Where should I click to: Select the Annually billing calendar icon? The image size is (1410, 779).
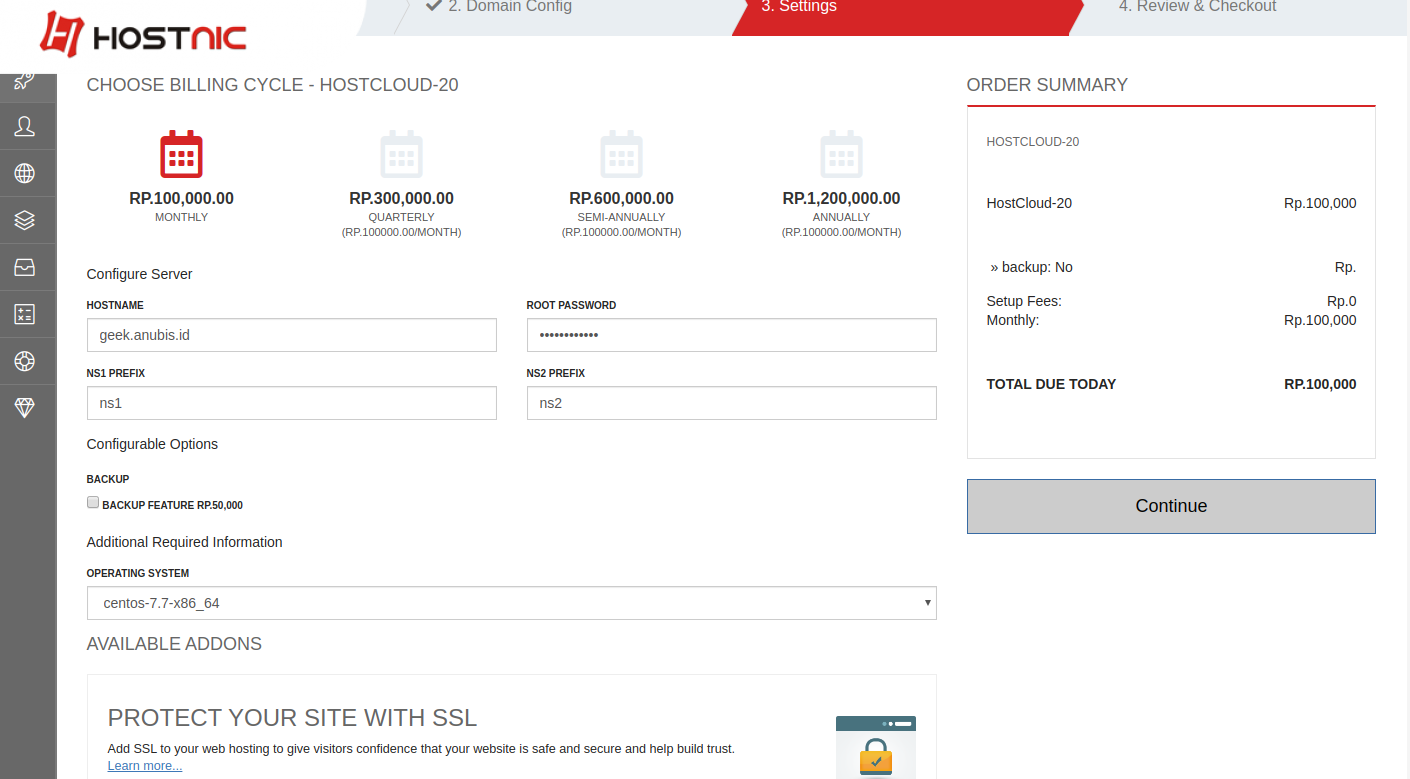pos(842,154)
